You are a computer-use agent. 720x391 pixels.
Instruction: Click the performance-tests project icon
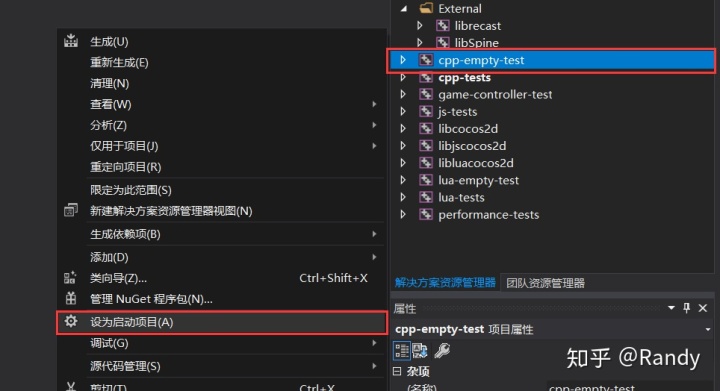426,214
